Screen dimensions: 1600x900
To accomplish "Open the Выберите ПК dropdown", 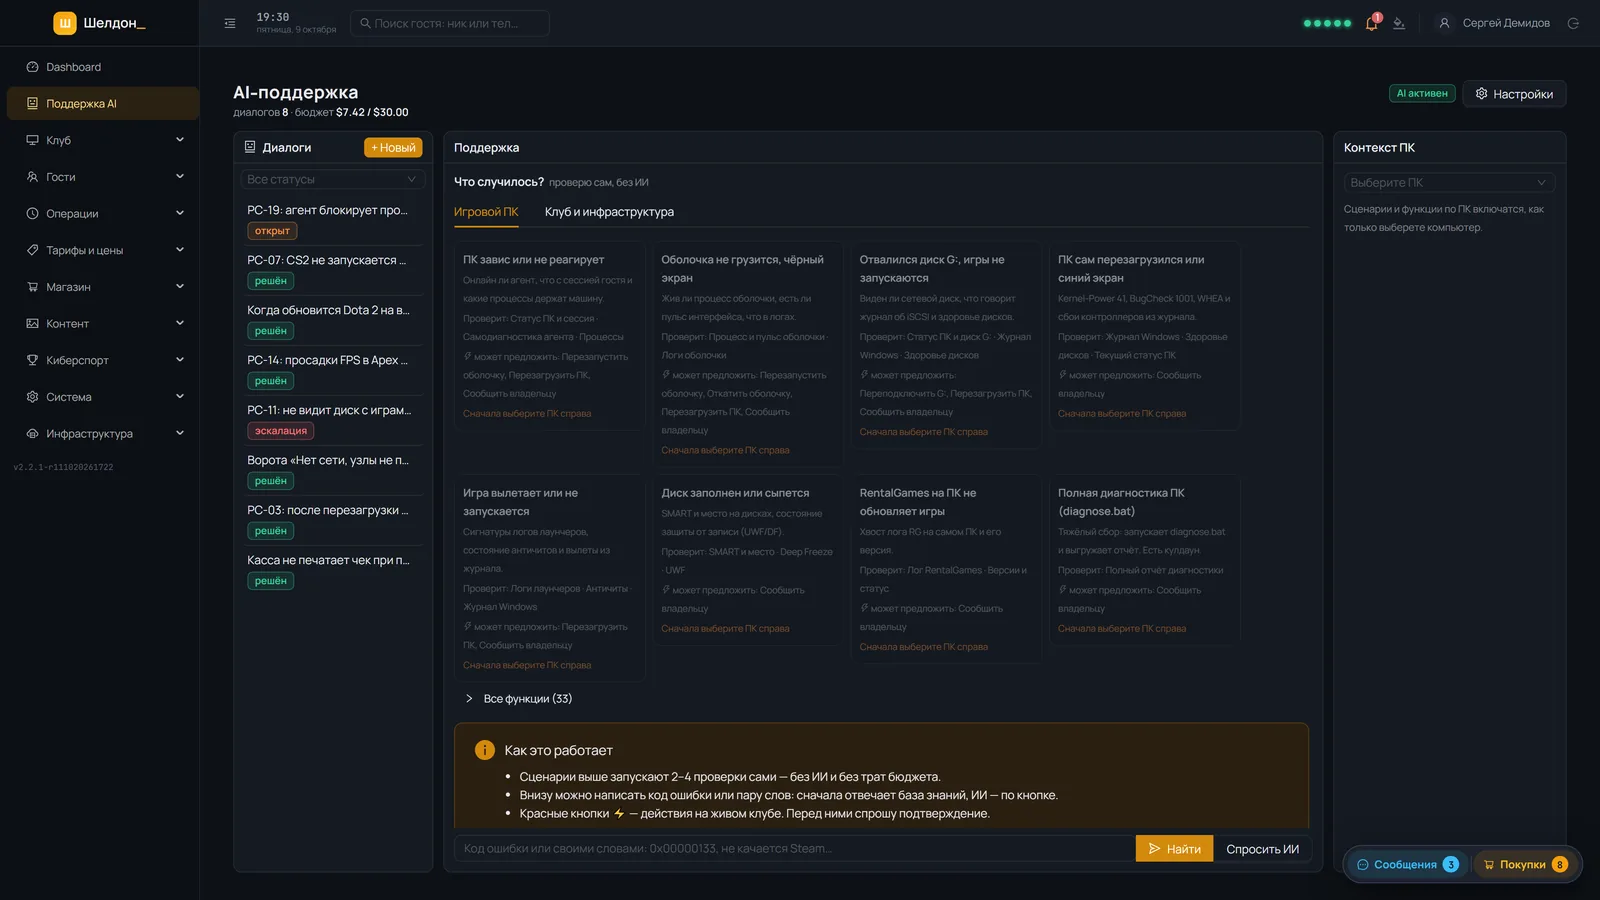I will click(1449, 182).
